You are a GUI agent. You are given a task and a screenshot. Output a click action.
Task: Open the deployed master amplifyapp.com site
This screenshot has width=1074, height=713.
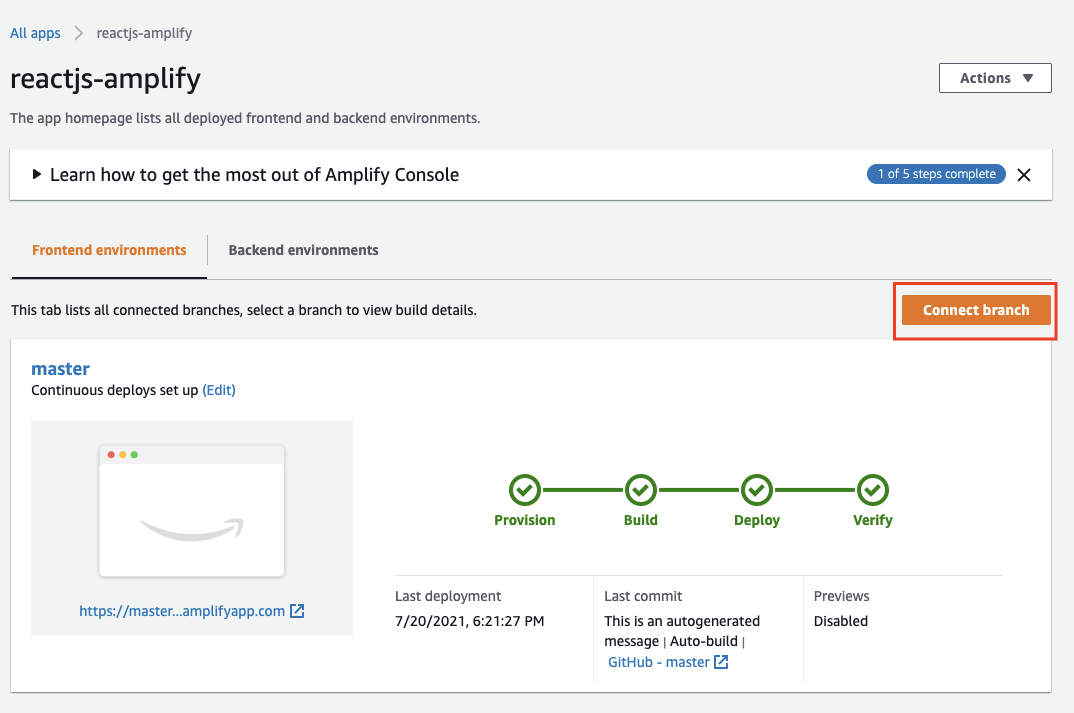(184, 610)
